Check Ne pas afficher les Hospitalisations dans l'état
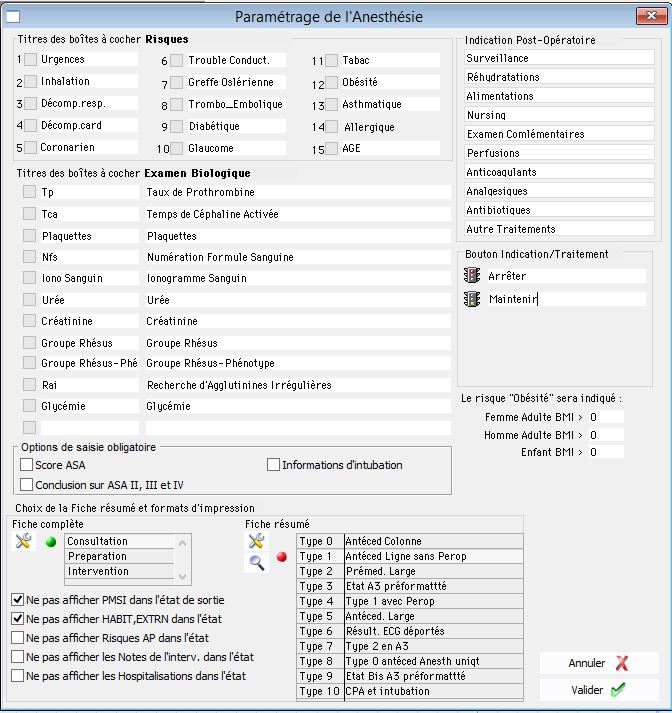672x713 pixels. point(17,676)
